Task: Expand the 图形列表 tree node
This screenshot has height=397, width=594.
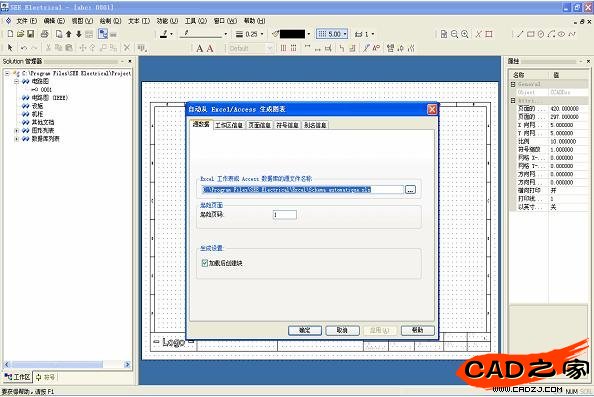Action: coord(16,130)
